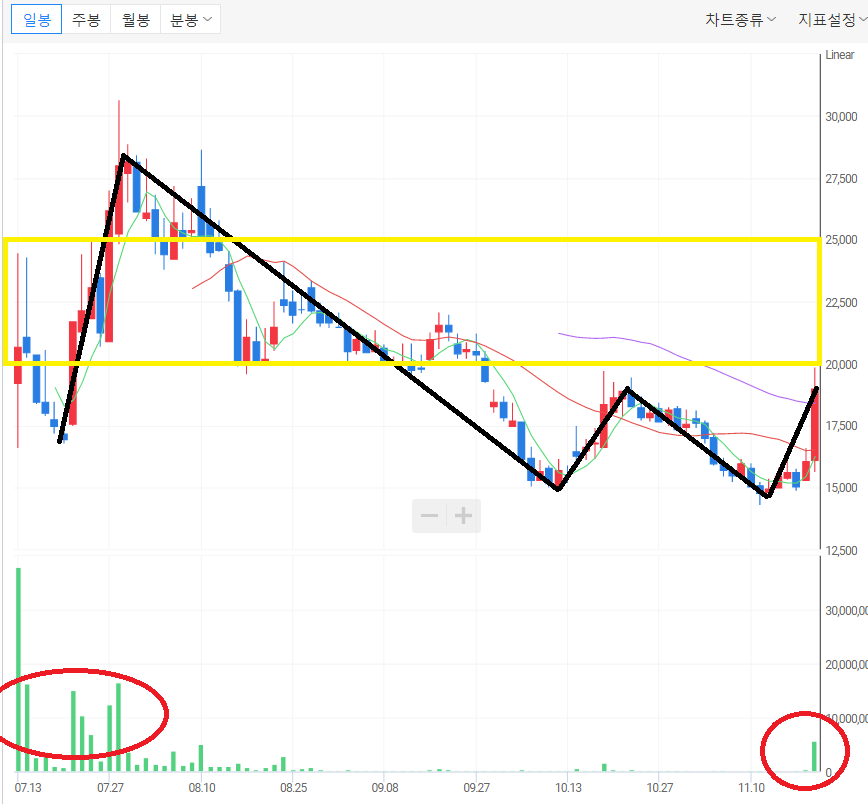Click the 07.13 date axis label
Screen dimensions: 868x804
[28, 787]
